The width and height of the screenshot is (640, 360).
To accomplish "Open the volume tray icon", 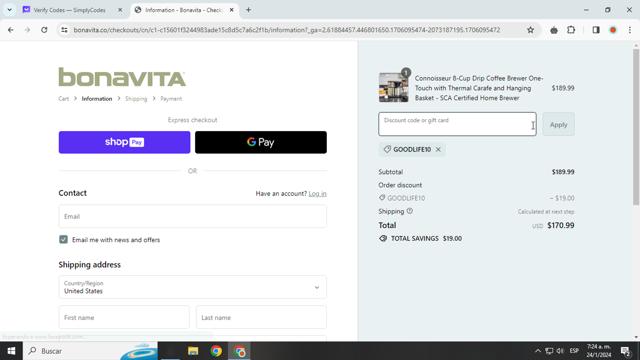I will (x=560, y=351).
